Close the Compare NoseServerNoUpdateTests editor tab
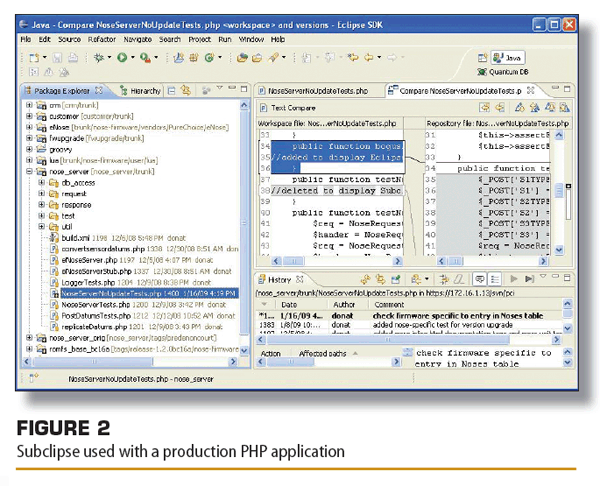 click(531, 91)
